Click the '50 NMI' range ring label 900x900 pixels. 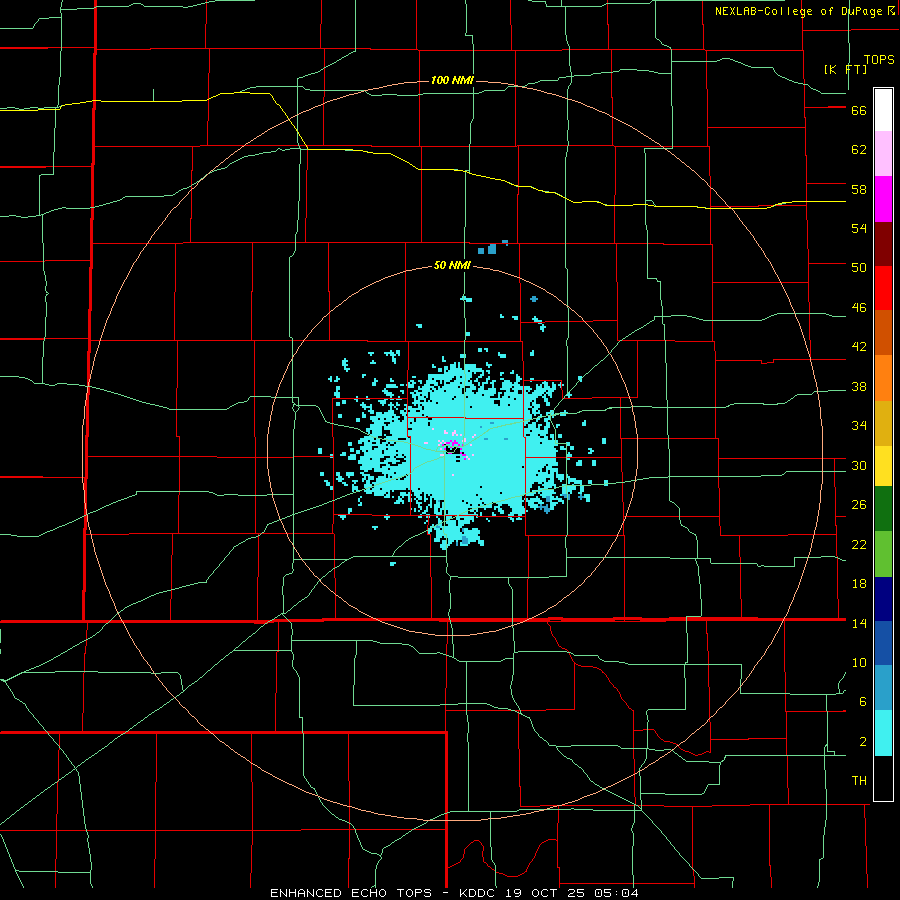click(x=452, y=265)
